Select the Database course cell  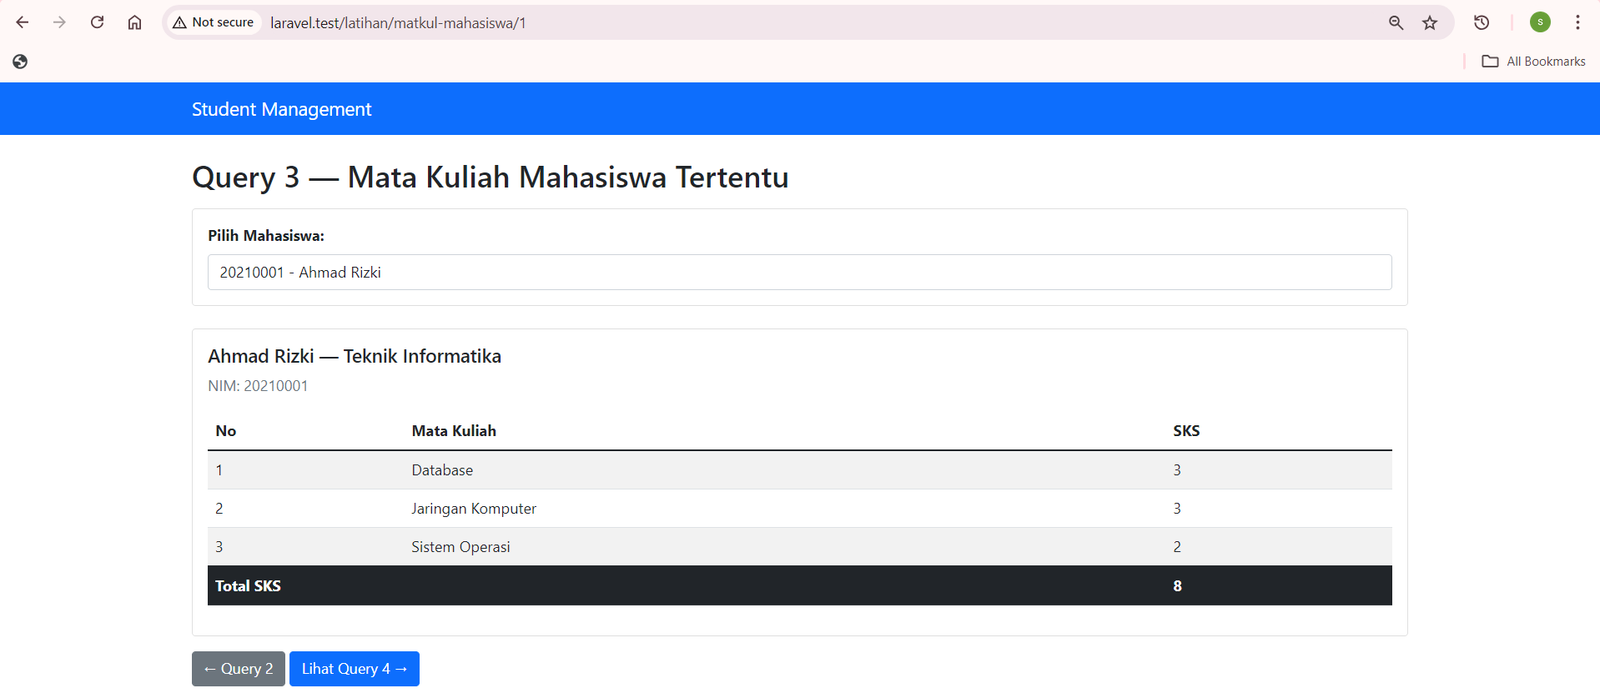point(442,470)
